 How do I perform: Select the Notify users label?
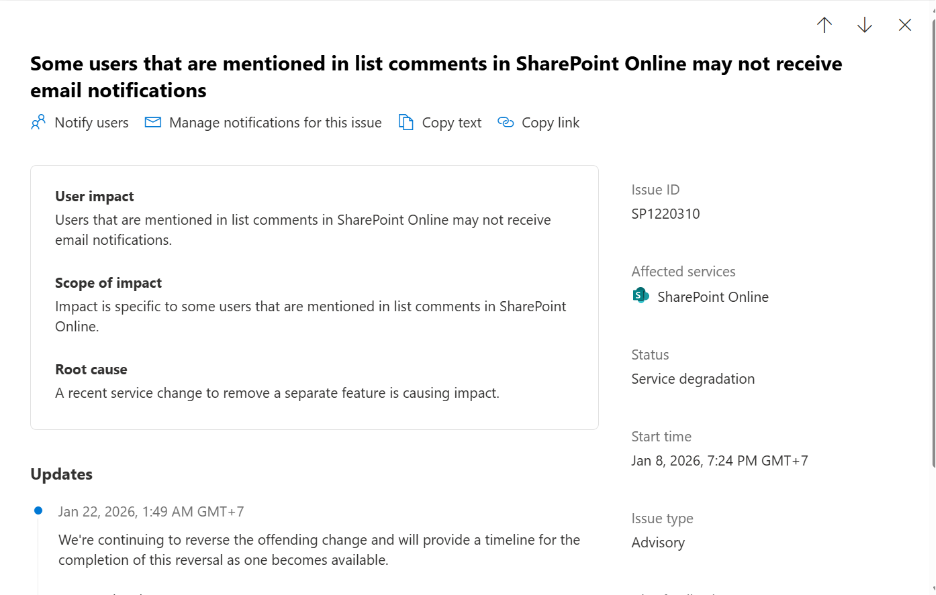[91, 122]
